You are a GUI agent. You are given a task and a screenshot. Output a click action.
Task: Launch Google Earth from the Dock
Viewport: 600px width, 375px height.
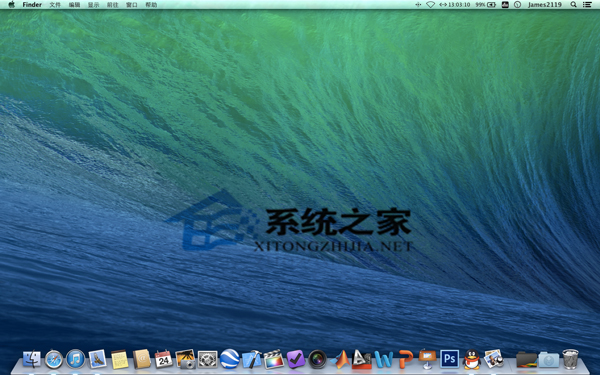pos(230,359)
